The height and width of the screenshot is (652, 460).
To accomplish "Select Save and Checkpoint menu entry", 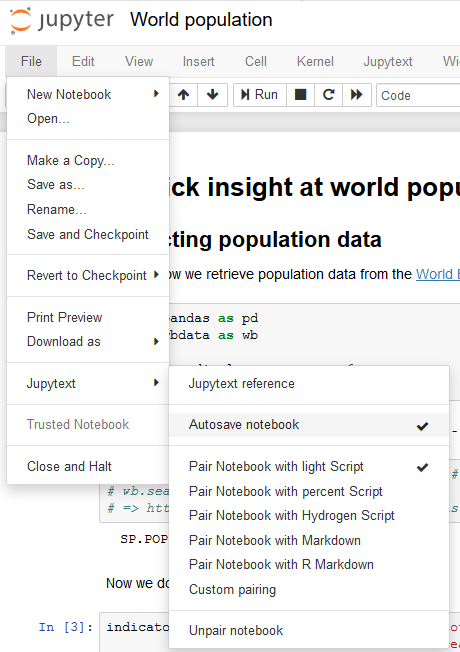I will 88,235.
